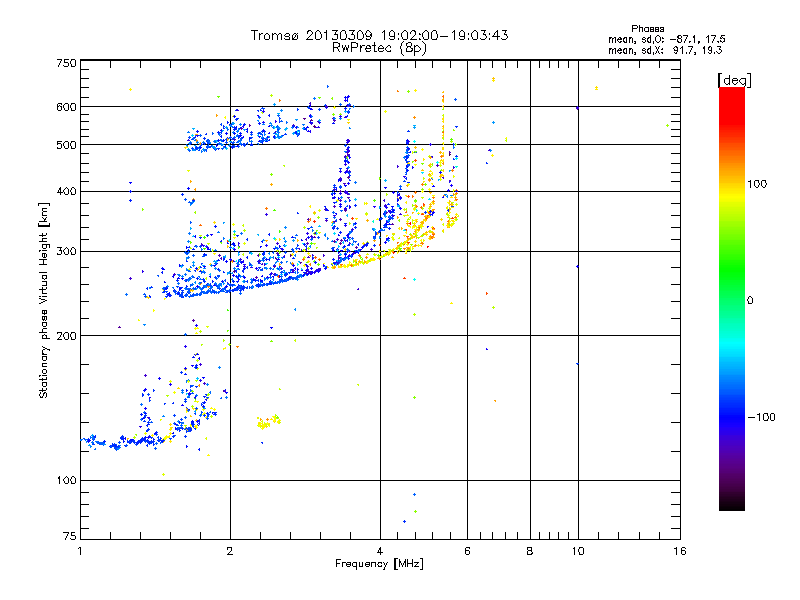The height and width of the screenshot is (600, 800).
Task: Click the colorbar label '-100'
Action: click(x=761, y=417)
